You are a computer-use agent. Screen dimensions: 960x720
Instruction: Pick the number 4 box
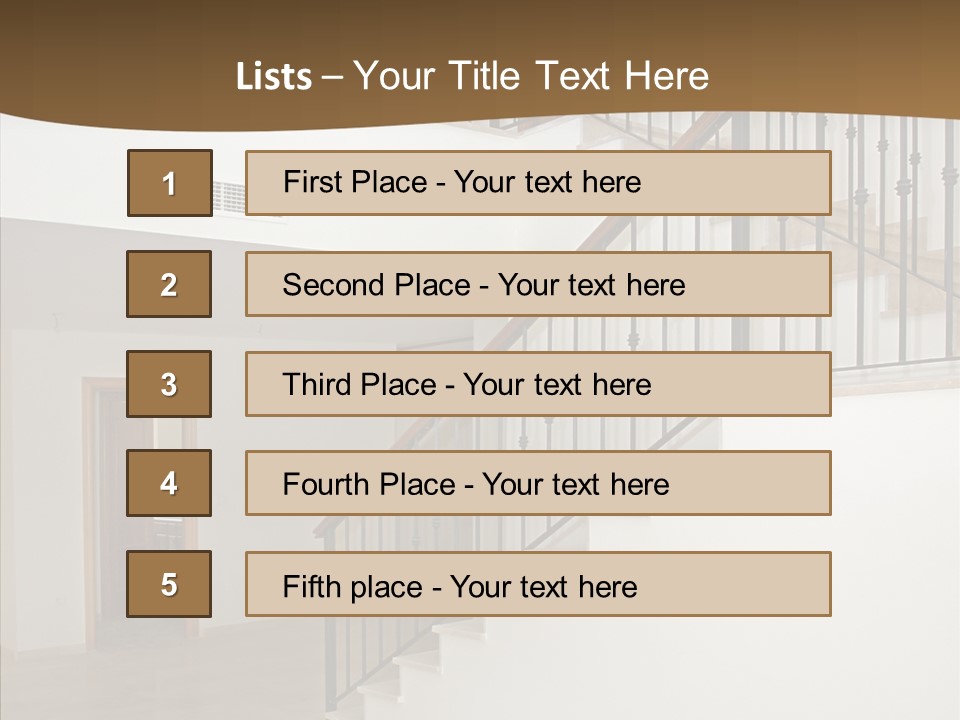169,484
